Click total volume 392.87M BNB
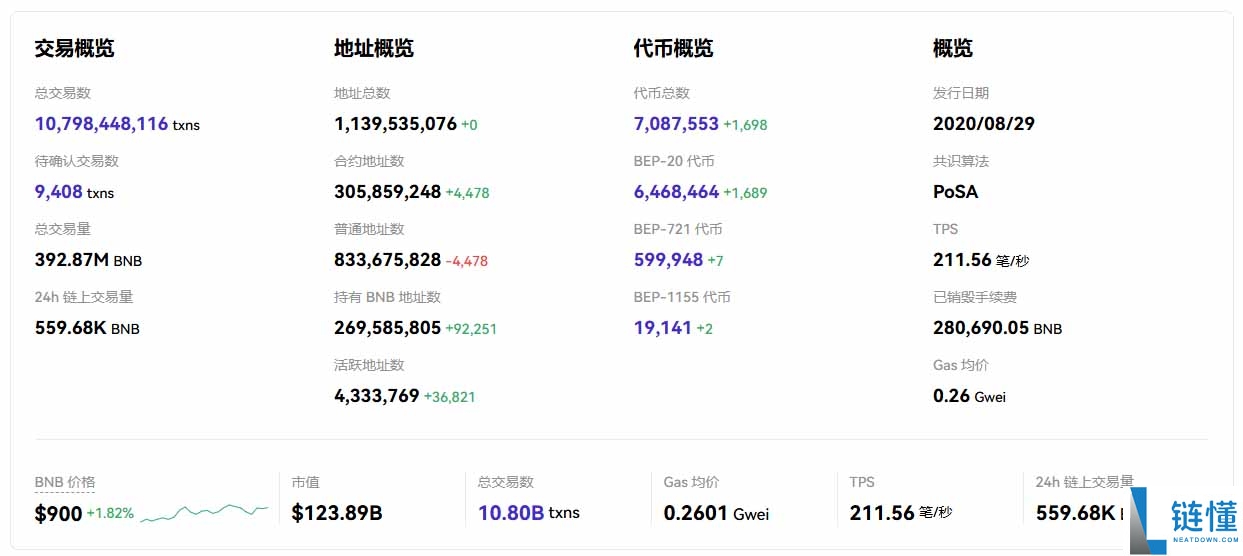 click(88, 260)
